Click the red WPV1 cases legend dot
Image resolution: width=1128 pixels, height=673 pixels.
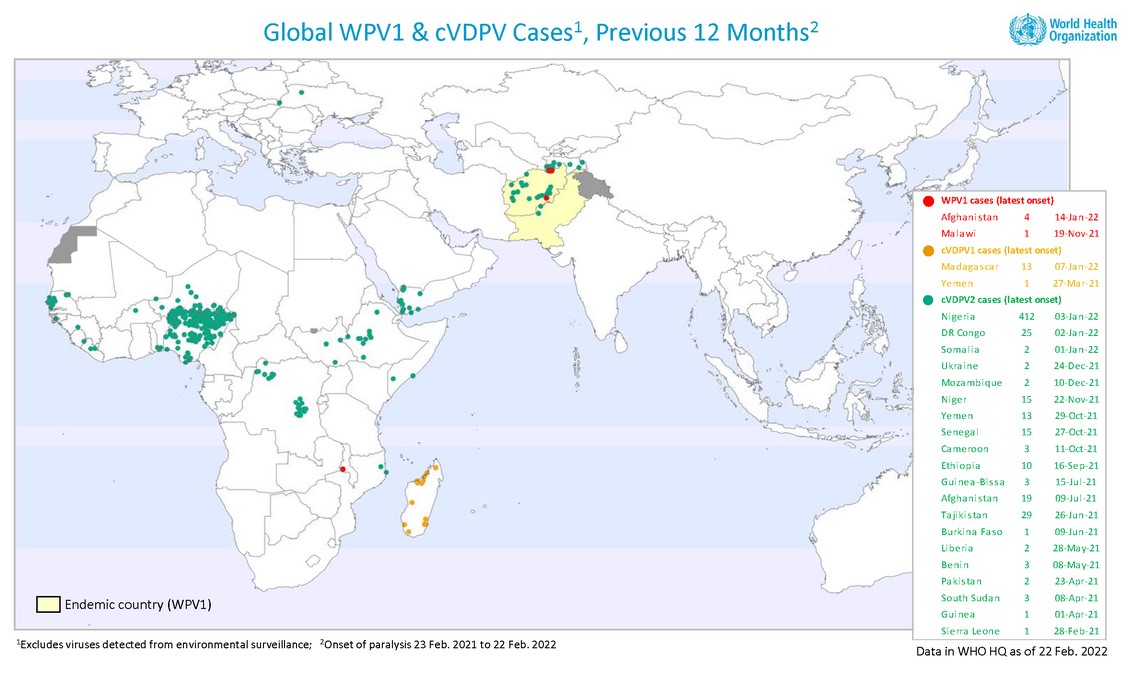point(928,201)
